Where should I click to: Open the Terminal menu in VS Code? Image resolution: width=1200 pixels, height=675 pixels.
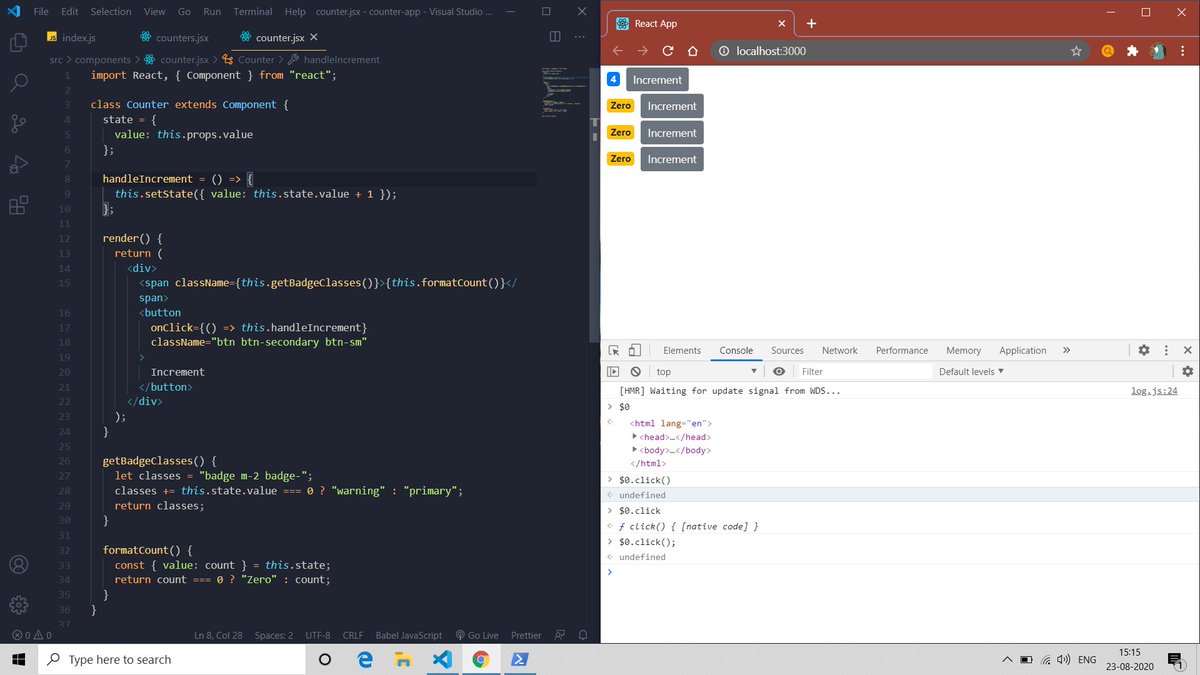(253, 11)
